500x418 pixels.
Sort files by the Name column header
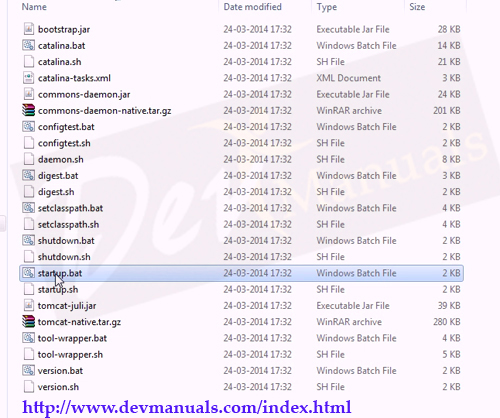click(34, 7)
